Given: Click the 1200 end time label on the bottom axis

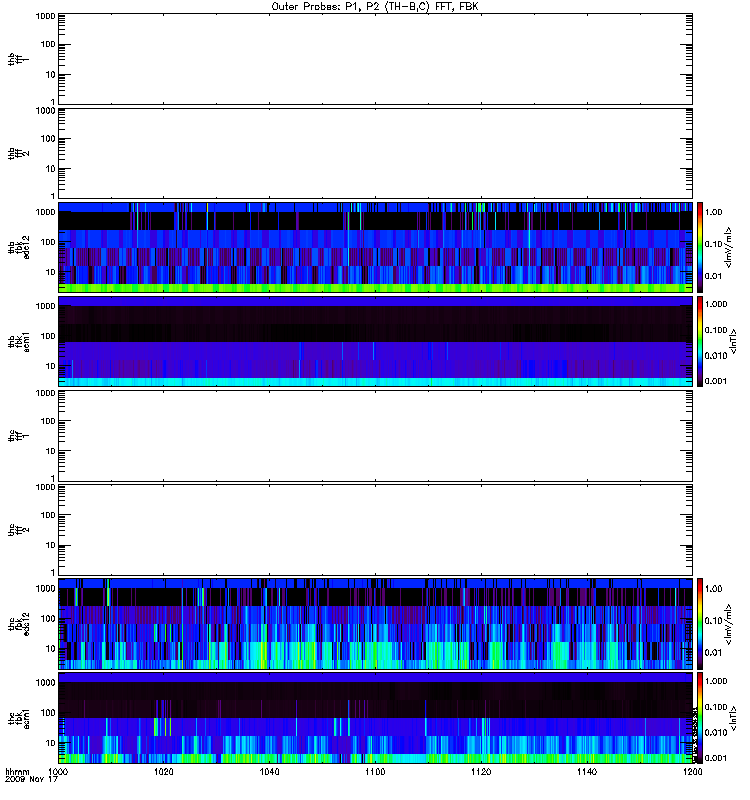Looking at the screenshot, I should [692, 771].
